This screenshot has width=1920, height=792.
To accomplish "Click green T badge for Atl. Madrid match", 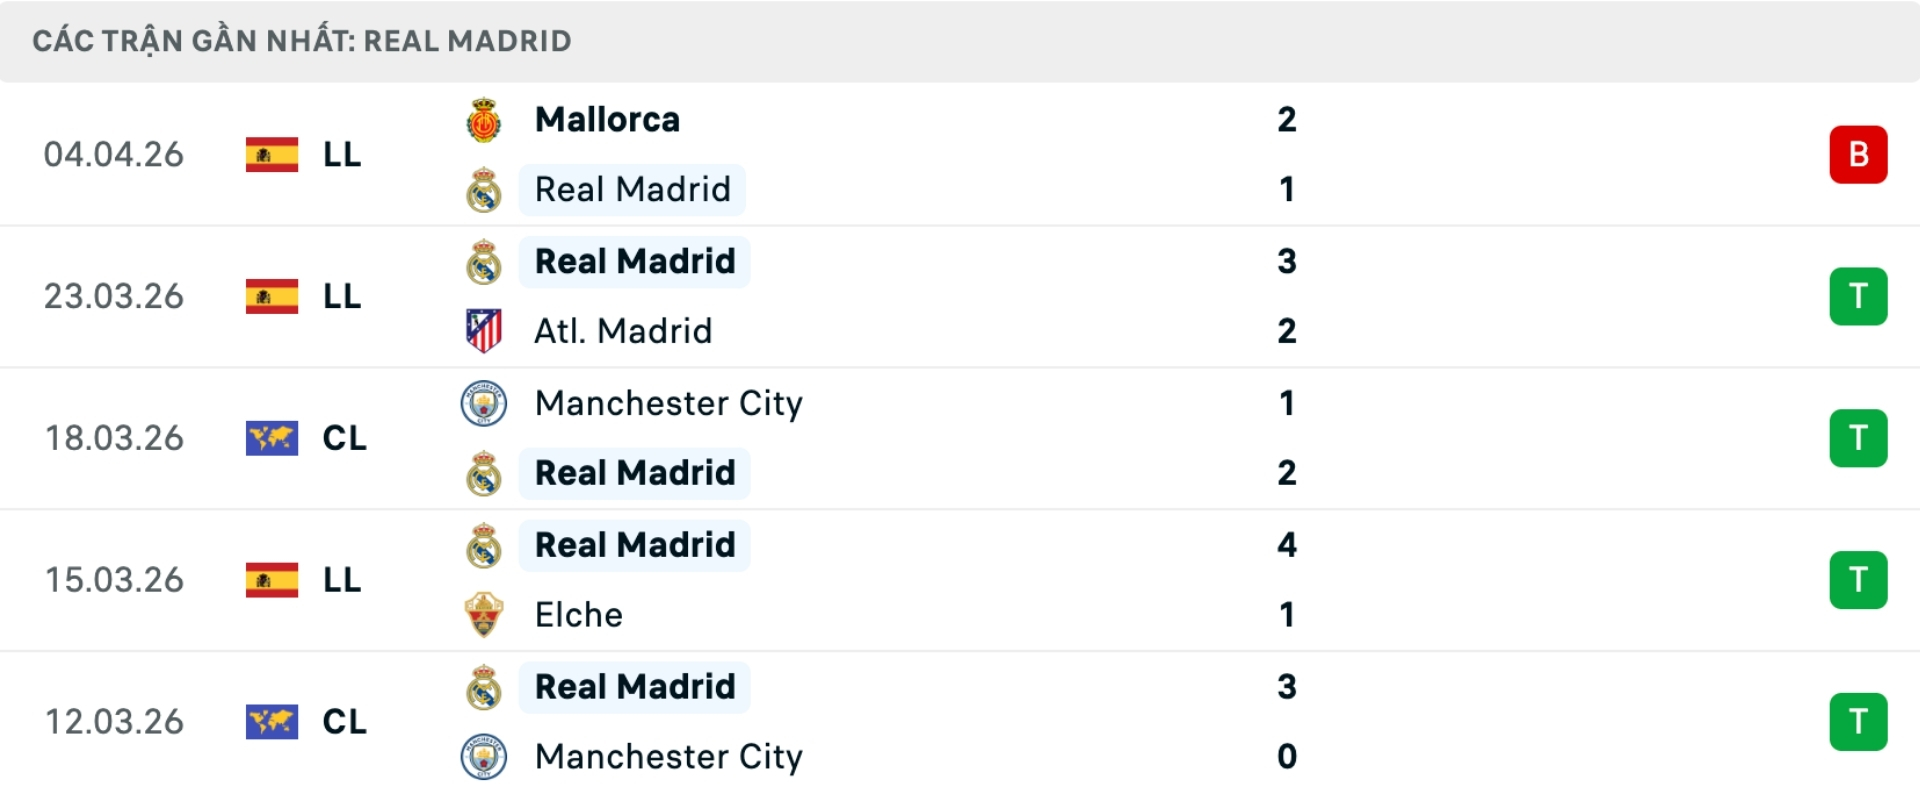I will [1858, 296].
